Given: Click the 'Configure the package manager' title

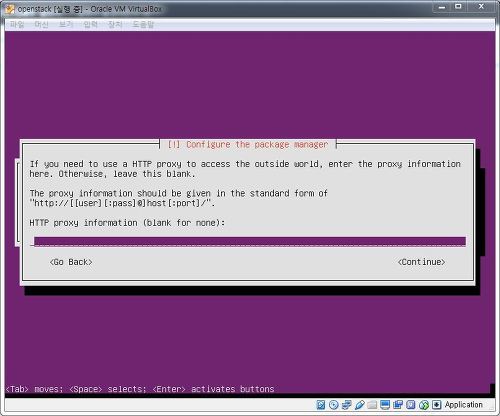Looking at the screenshot, I should coord(257,145).
